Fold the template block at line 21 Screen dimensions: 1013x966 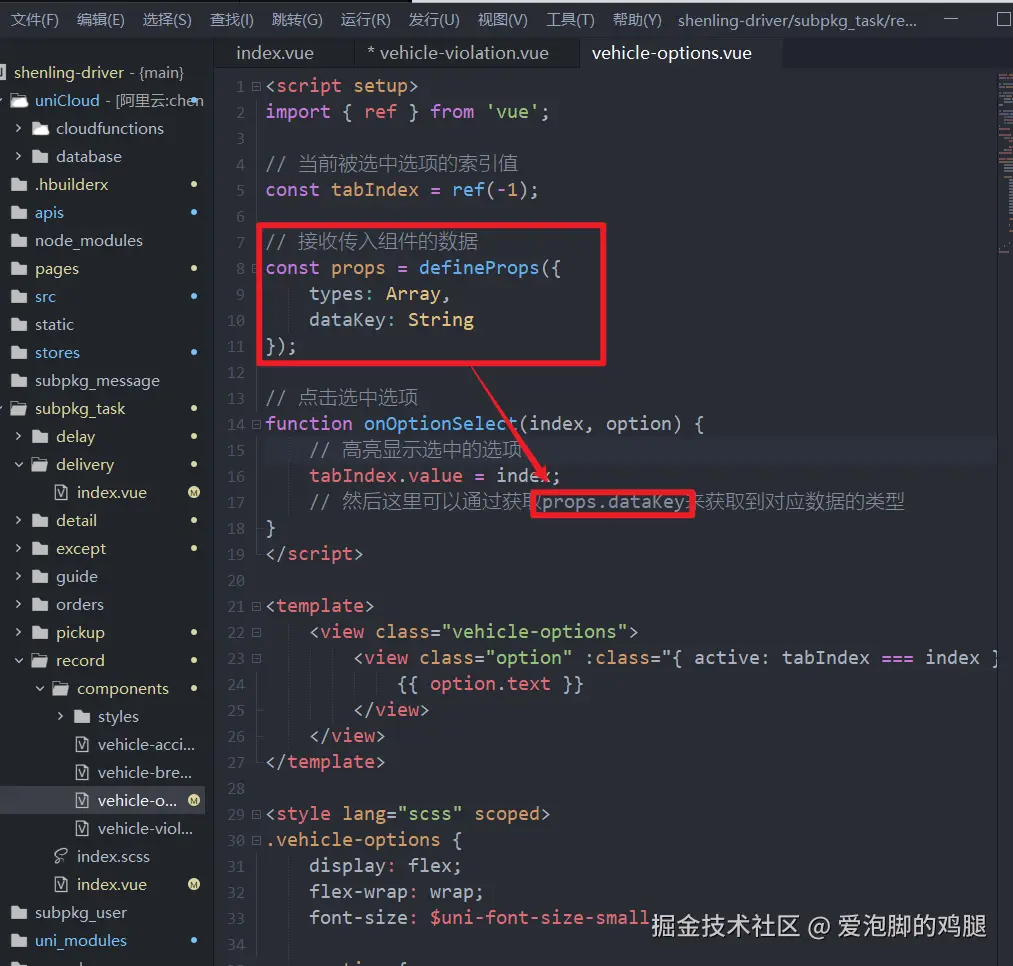[x=256, y=607]
